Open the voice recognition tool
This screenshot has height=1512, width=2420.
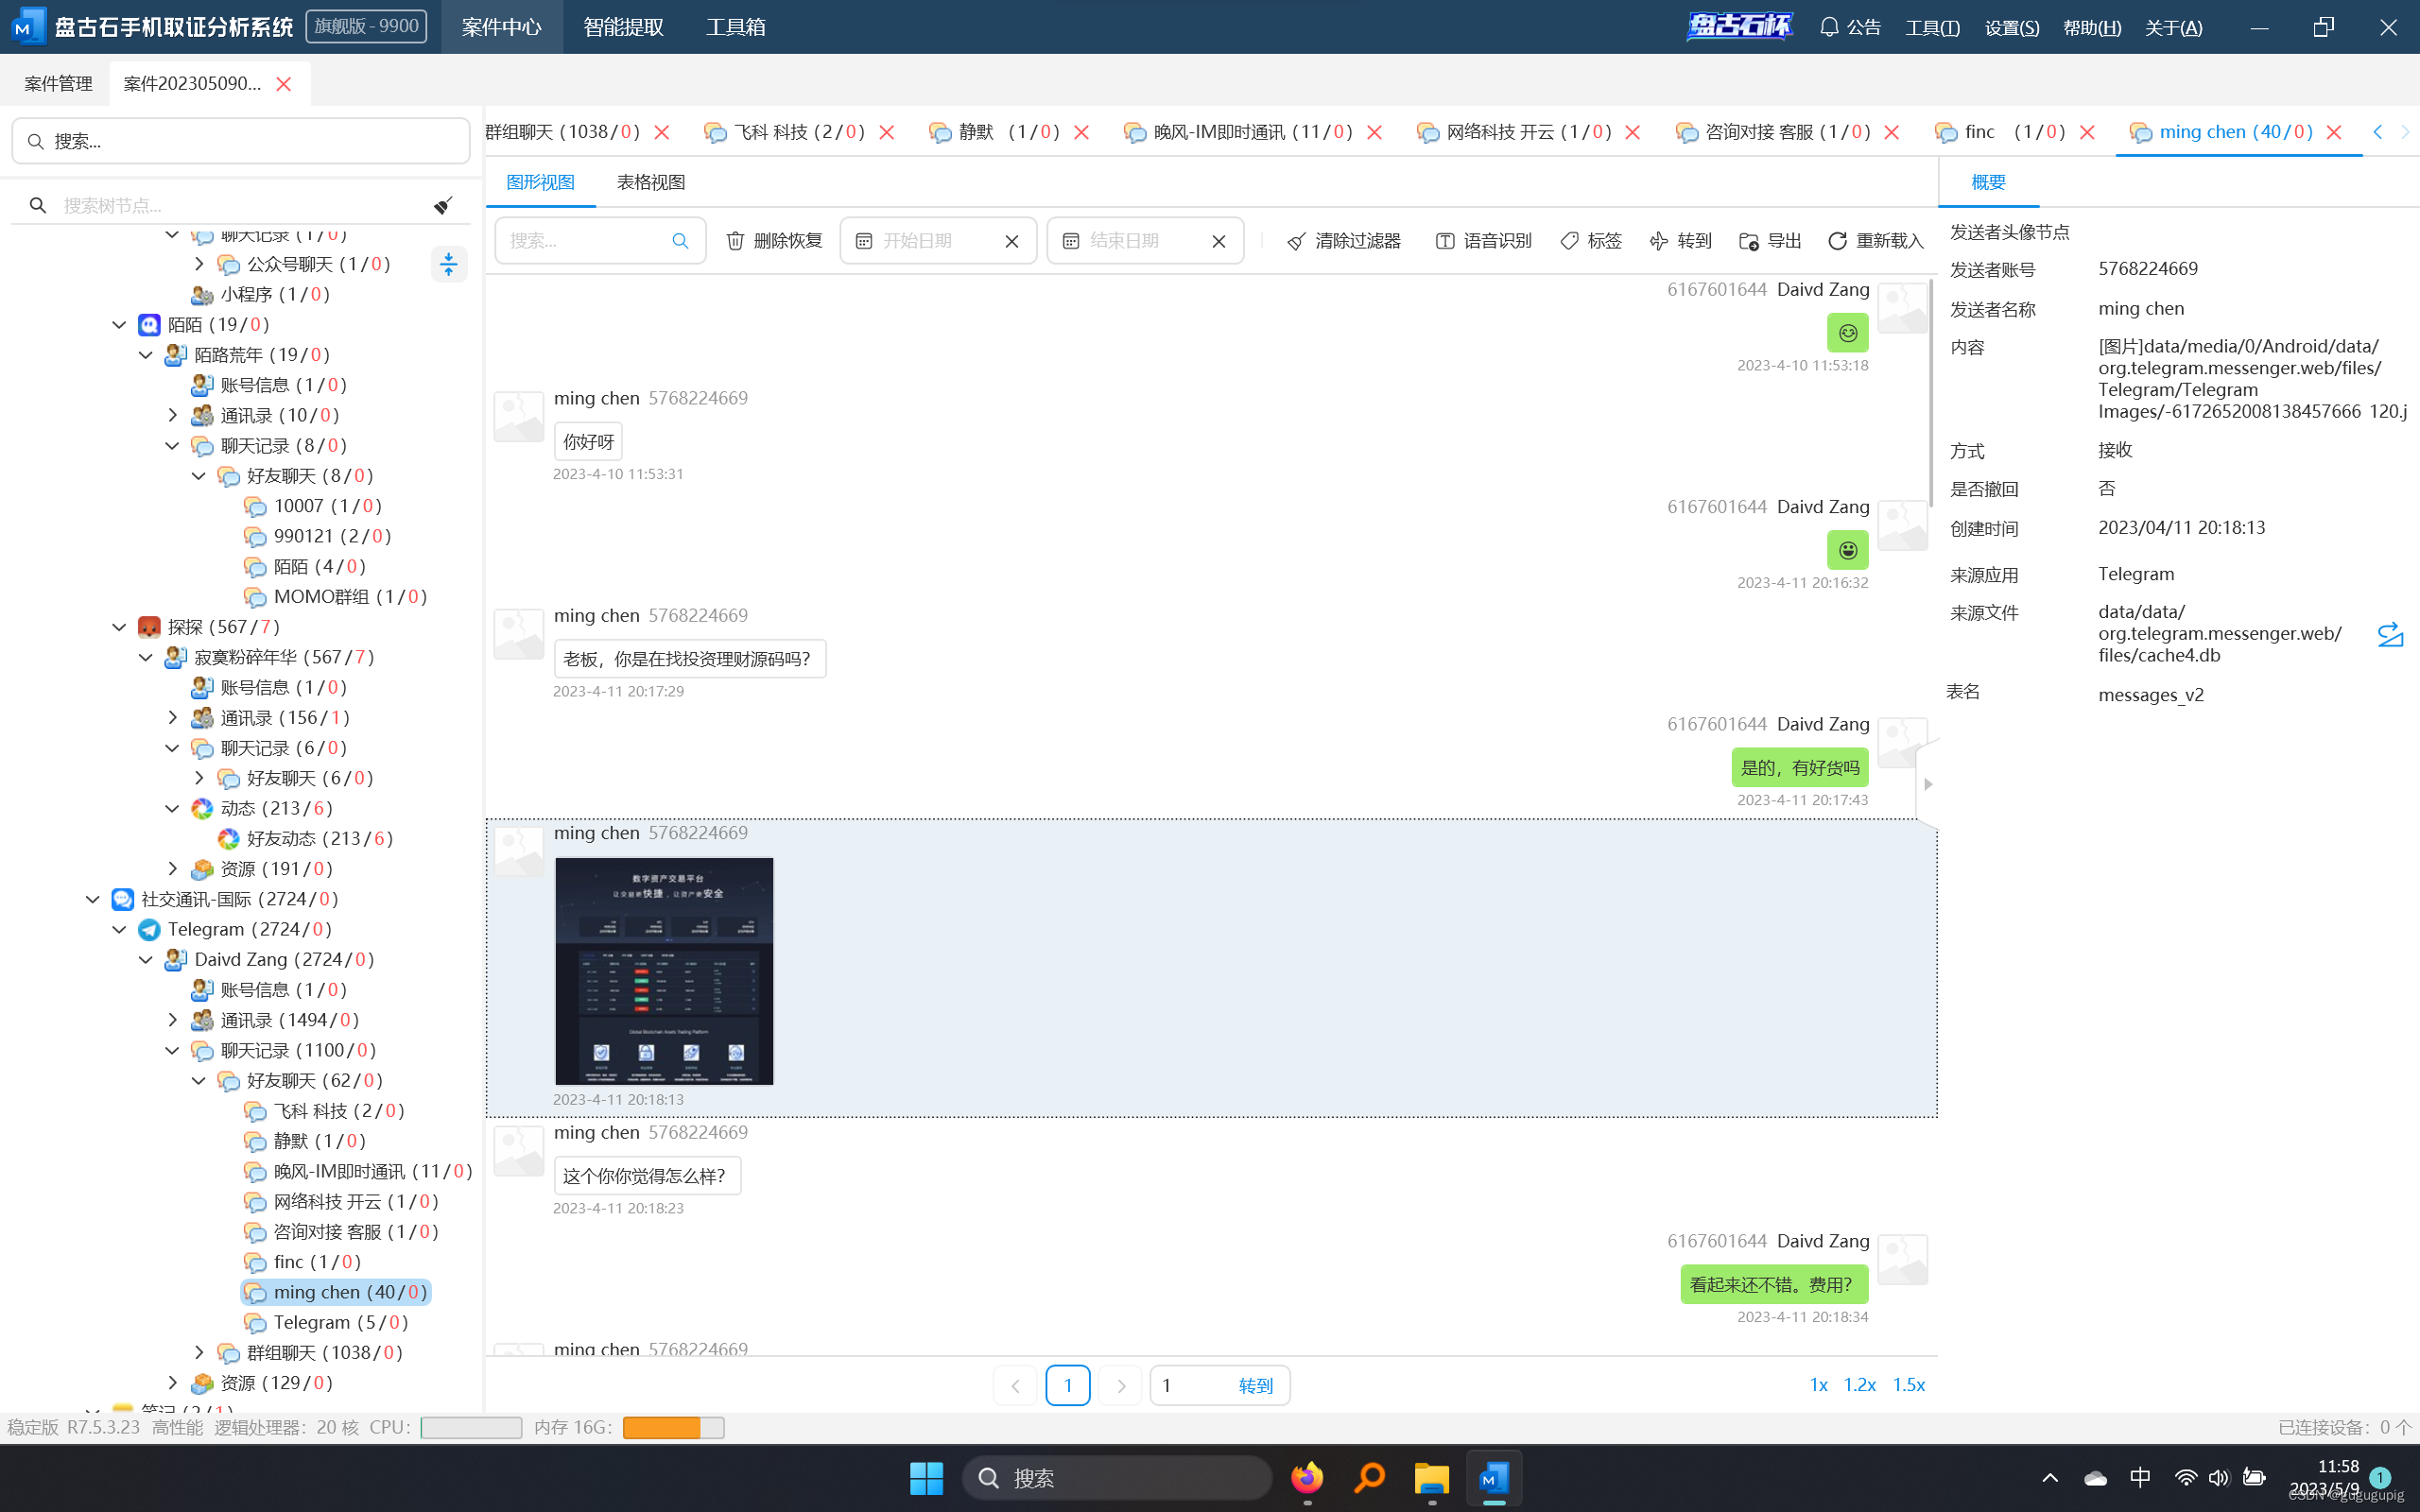(1483, 241)
